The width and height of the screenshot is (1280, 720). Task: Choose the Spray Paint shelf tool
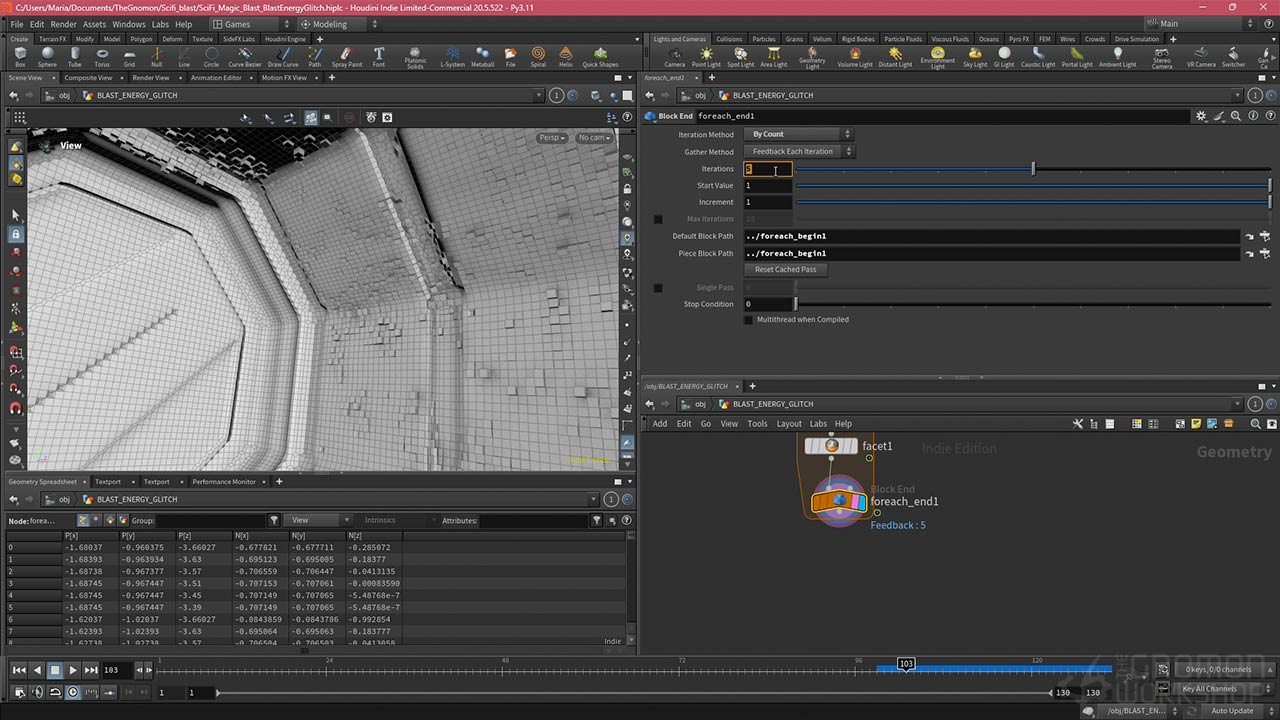coord(347,56)
